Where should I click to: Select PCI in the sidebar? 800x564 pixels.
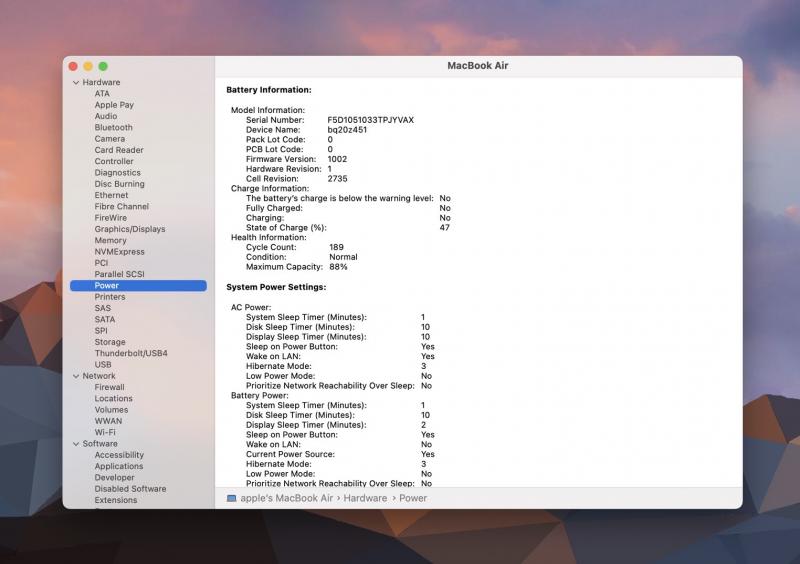(x=101, y=263)
